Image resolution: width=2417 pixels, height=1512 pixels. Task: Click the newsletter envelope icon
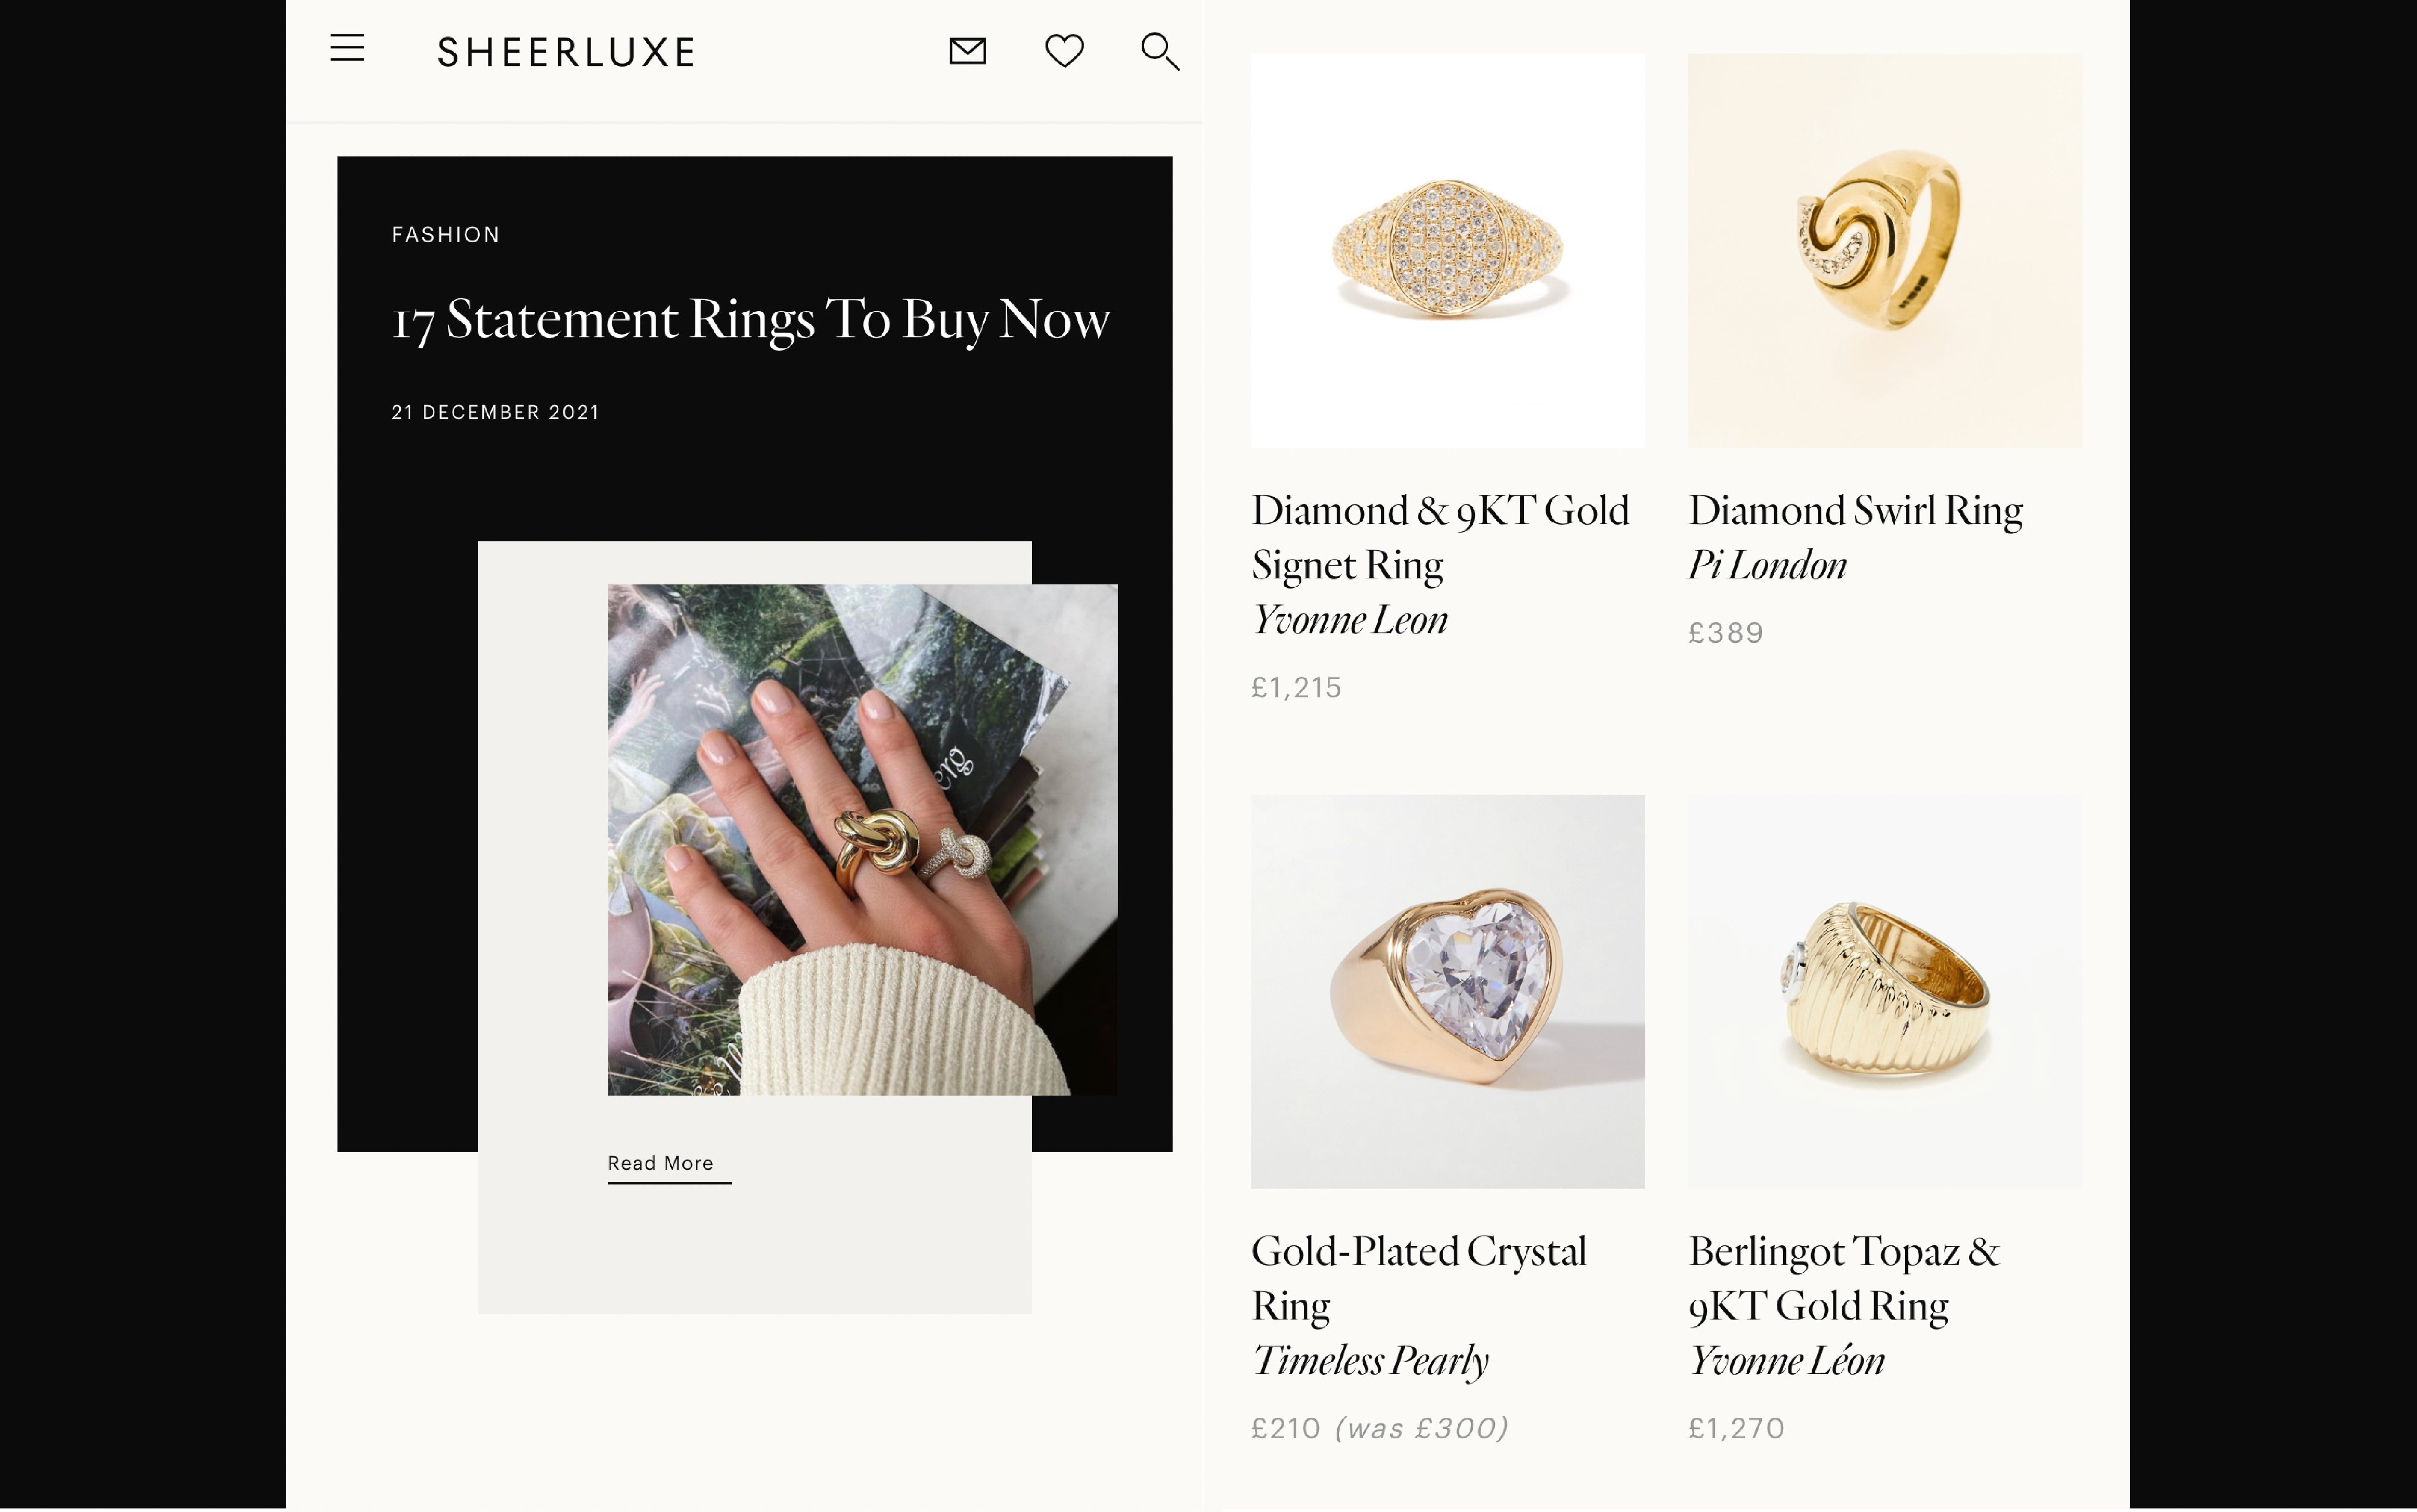click(967, 51)
